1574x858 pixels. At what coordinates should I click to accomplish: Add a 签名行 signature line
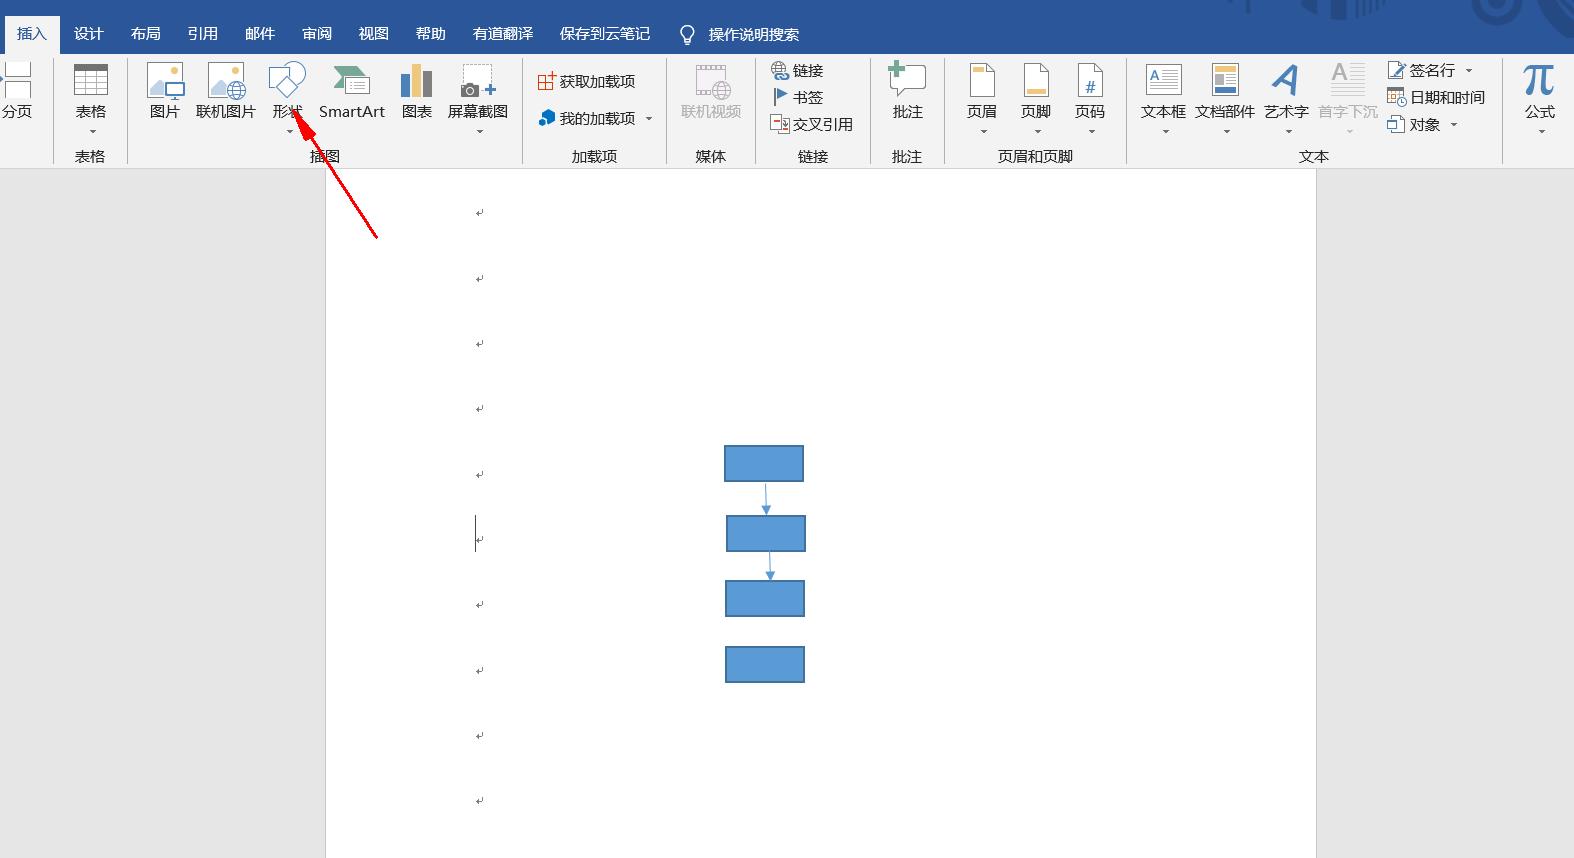1422,71
